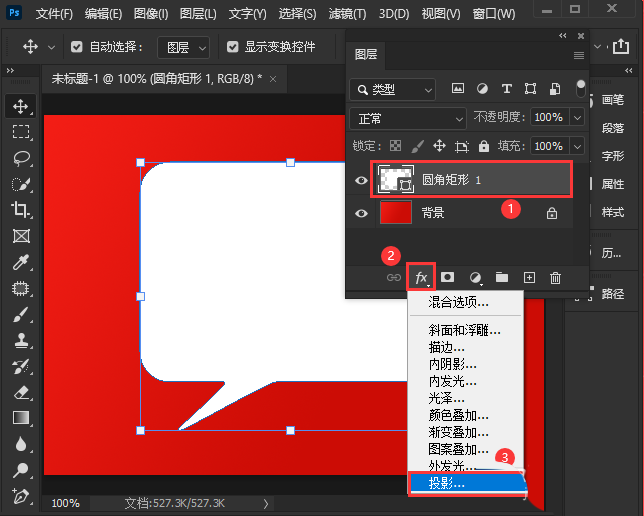Image resolution: width=644 pixels, height=516 pixels.
Task: Open the 正常 blend mode dropdown
Action: click(408, 119)
